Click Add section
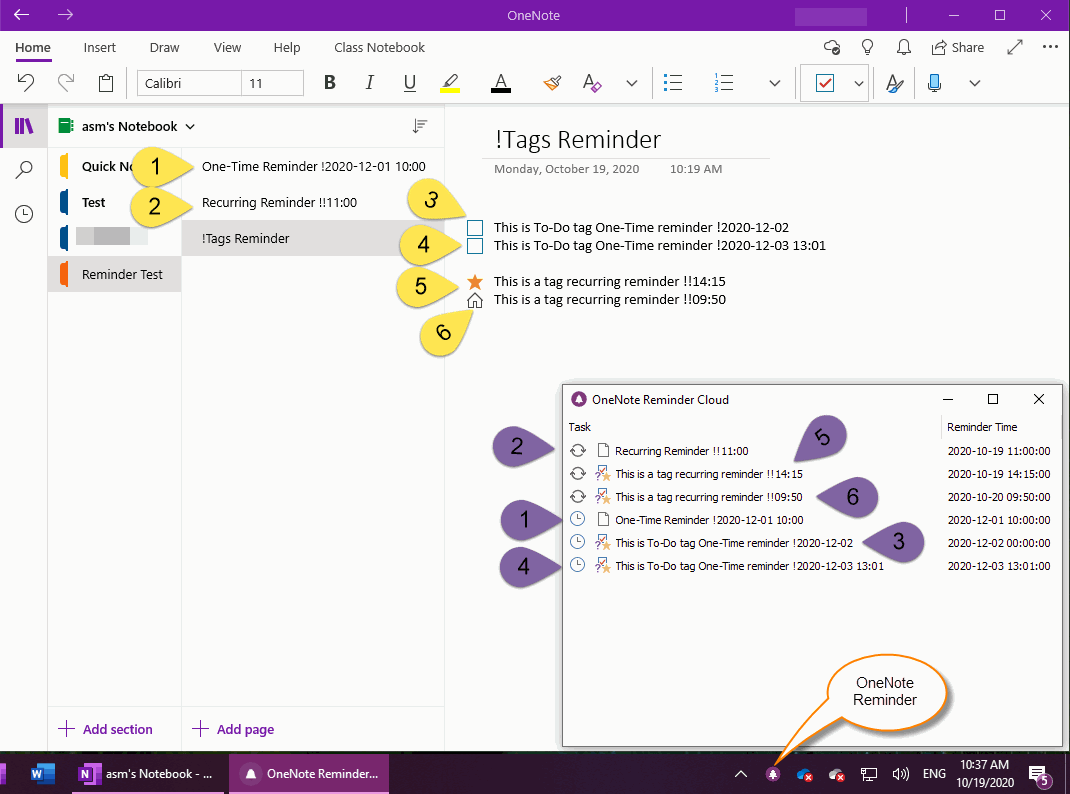 click(106, 729)
